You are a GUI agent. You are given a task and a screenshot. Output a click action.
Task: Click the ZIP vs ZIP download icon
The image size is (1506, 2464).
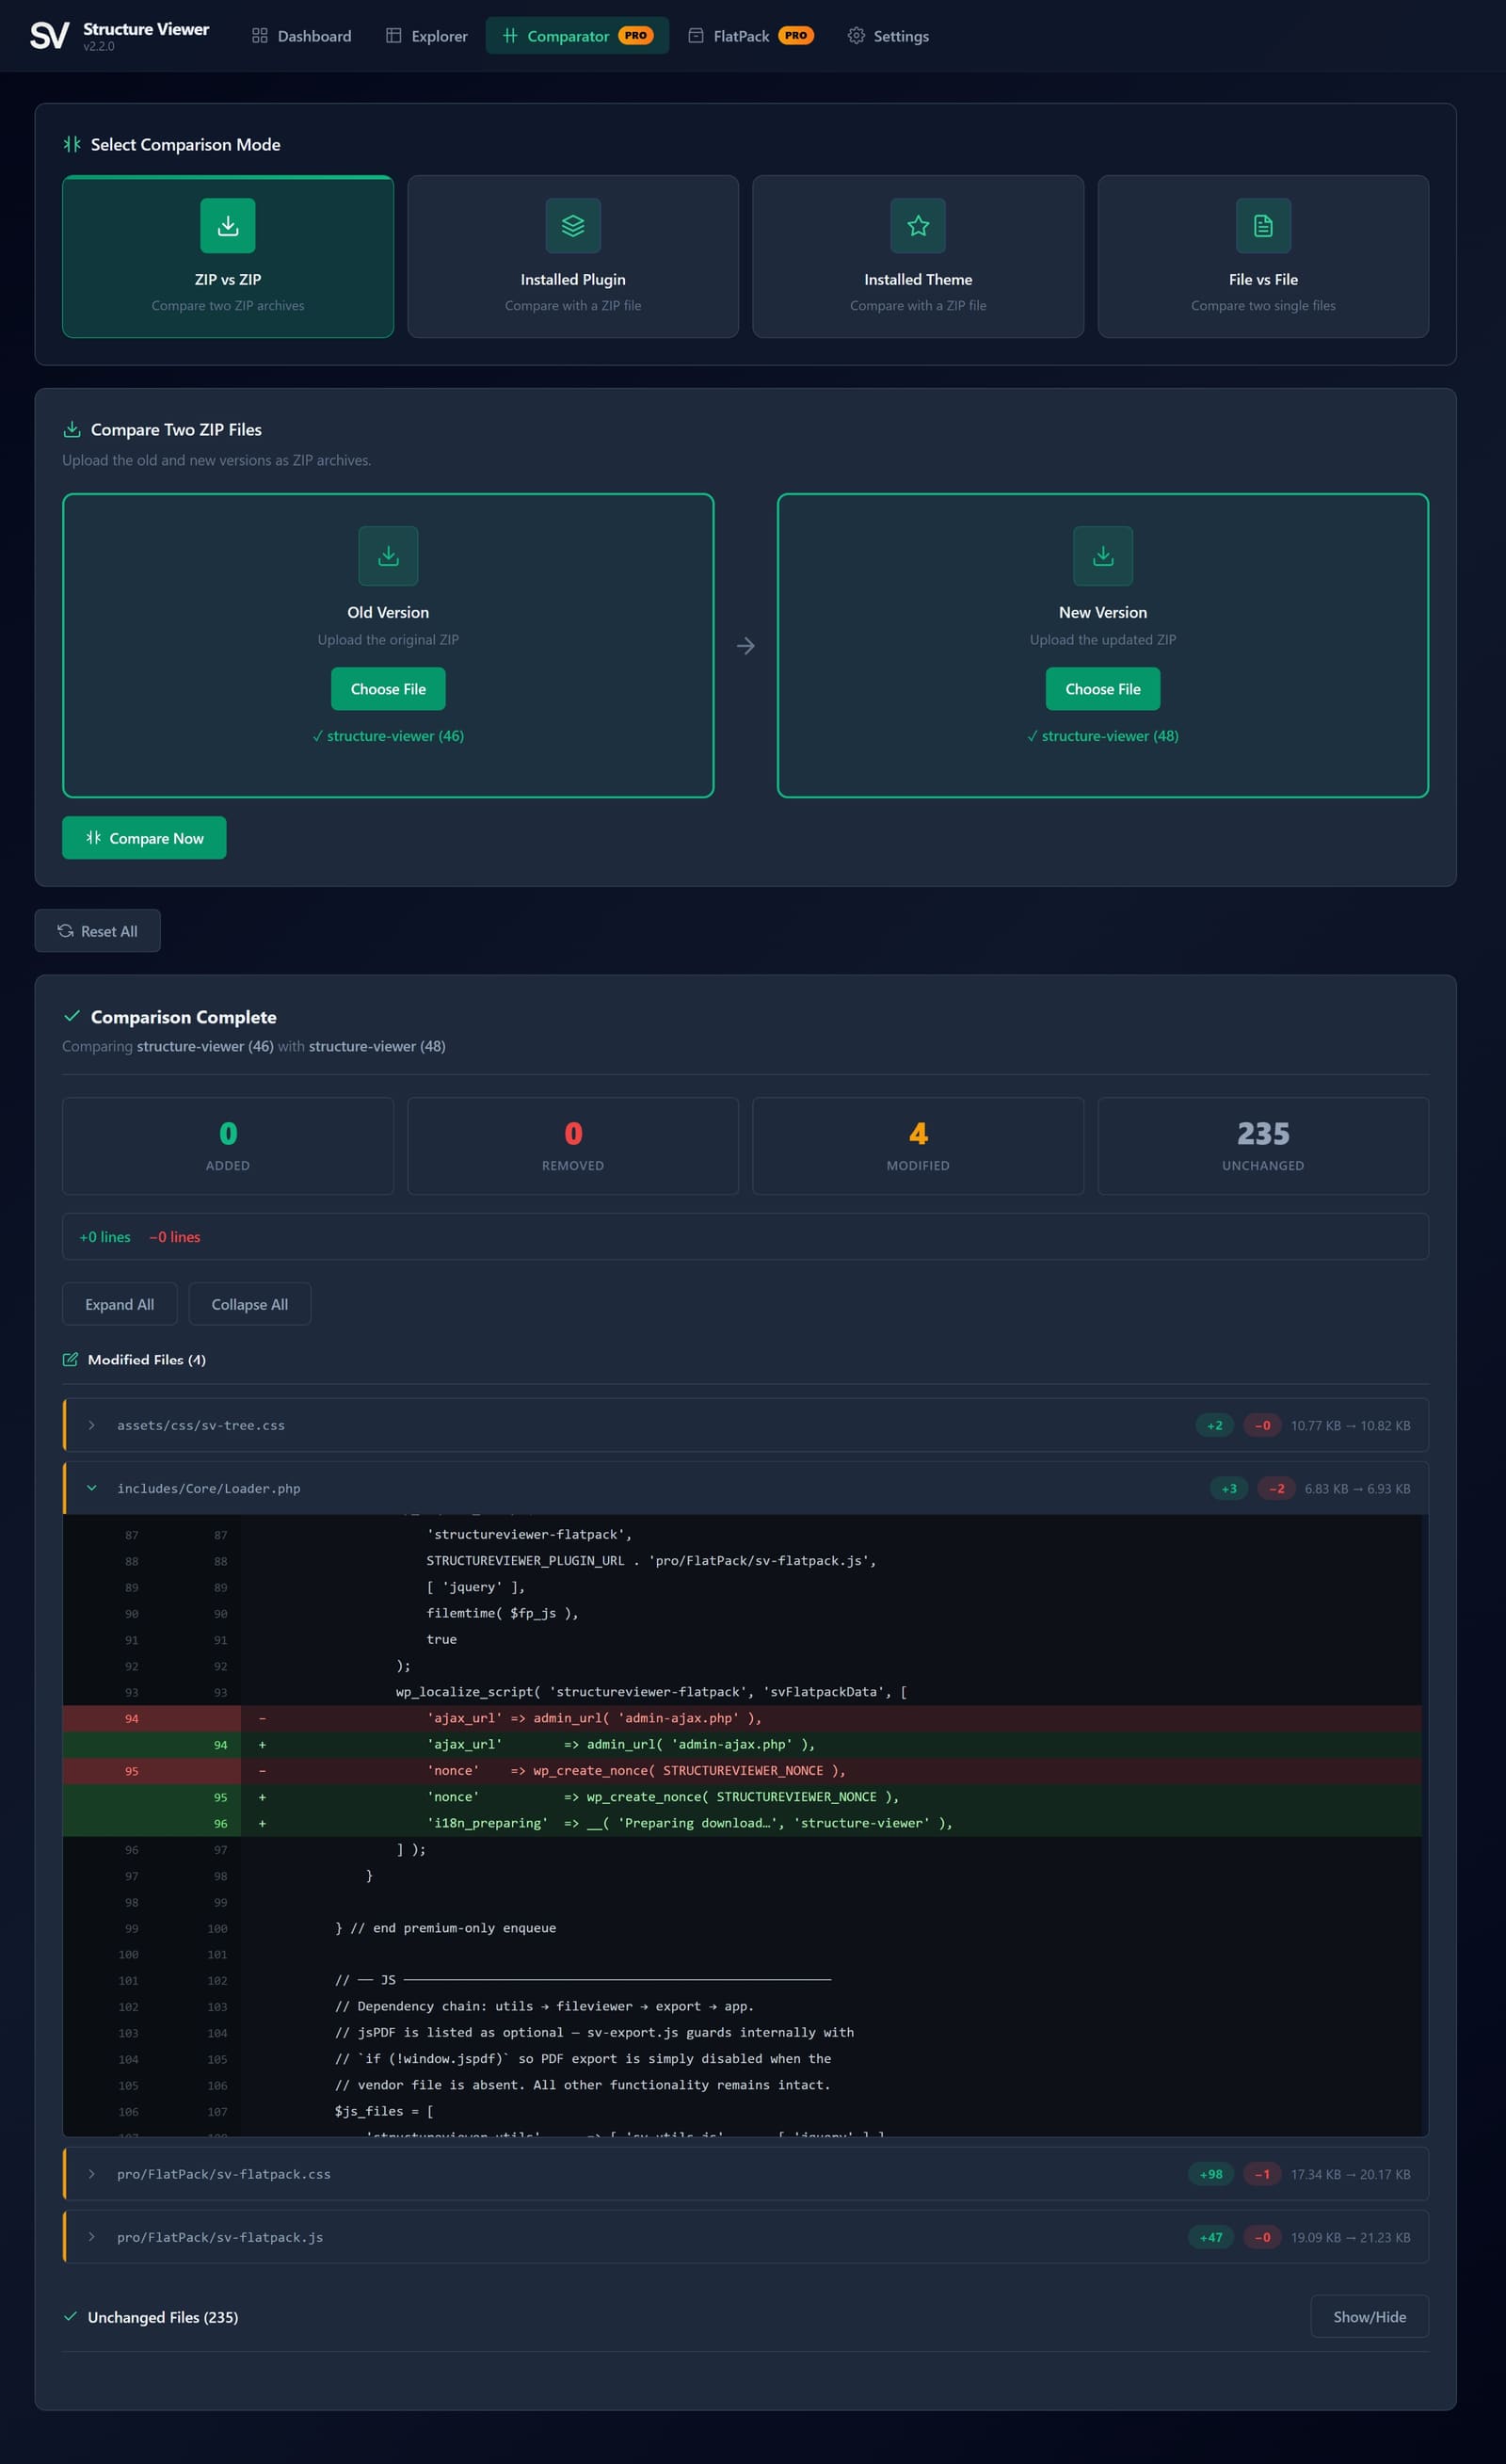[x=228, y=226]
